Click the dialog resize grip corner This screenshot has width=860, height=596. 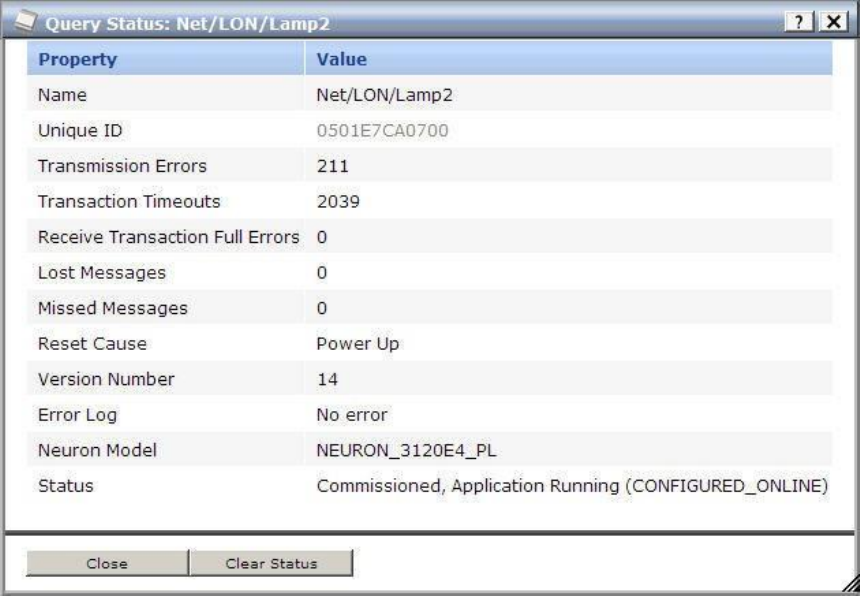pos(850,584)
